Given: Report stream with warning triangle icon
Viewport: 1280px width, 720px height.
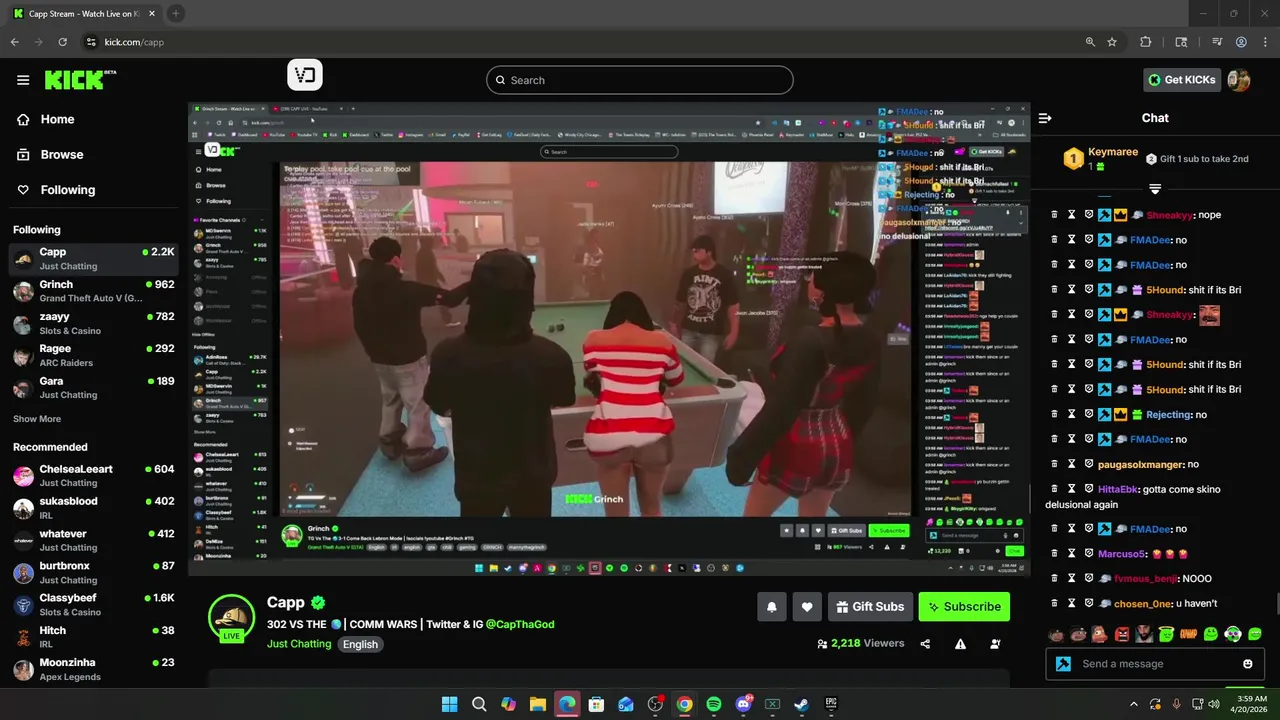Looking at the screenshot, I should coord(960,644).
